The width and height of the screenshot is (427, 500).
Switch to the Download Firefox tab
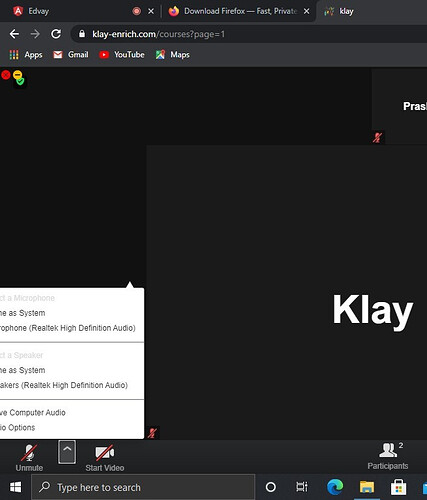point(238,11)
